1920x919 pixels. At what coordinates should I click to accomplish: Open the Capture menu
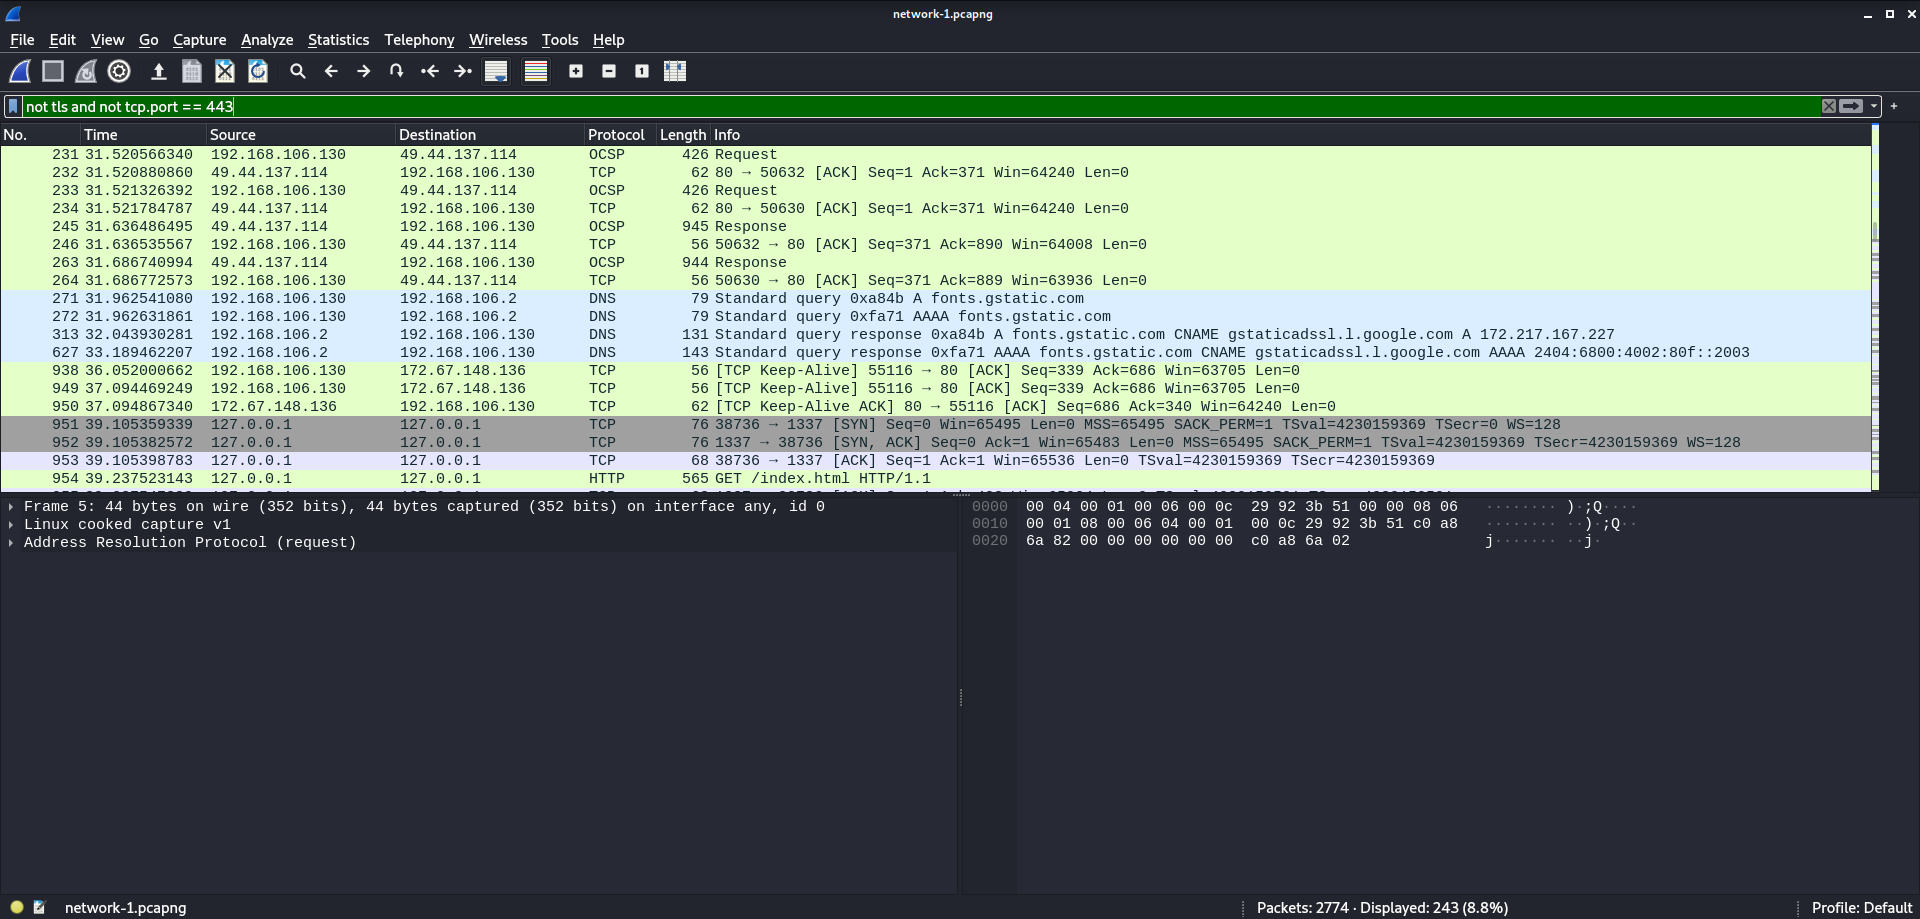click(199, 40)
